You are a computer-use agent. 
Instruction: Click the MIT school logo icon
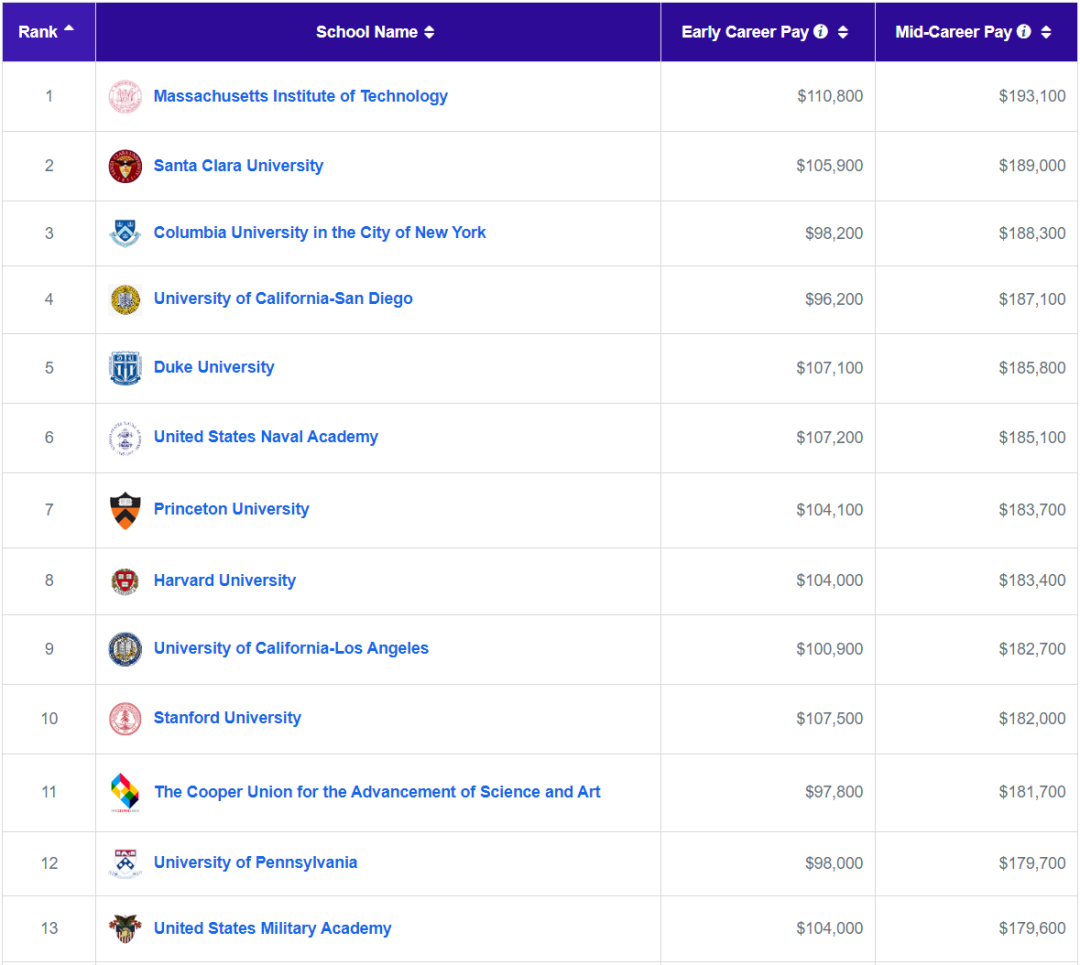click(x=125, y=97)
